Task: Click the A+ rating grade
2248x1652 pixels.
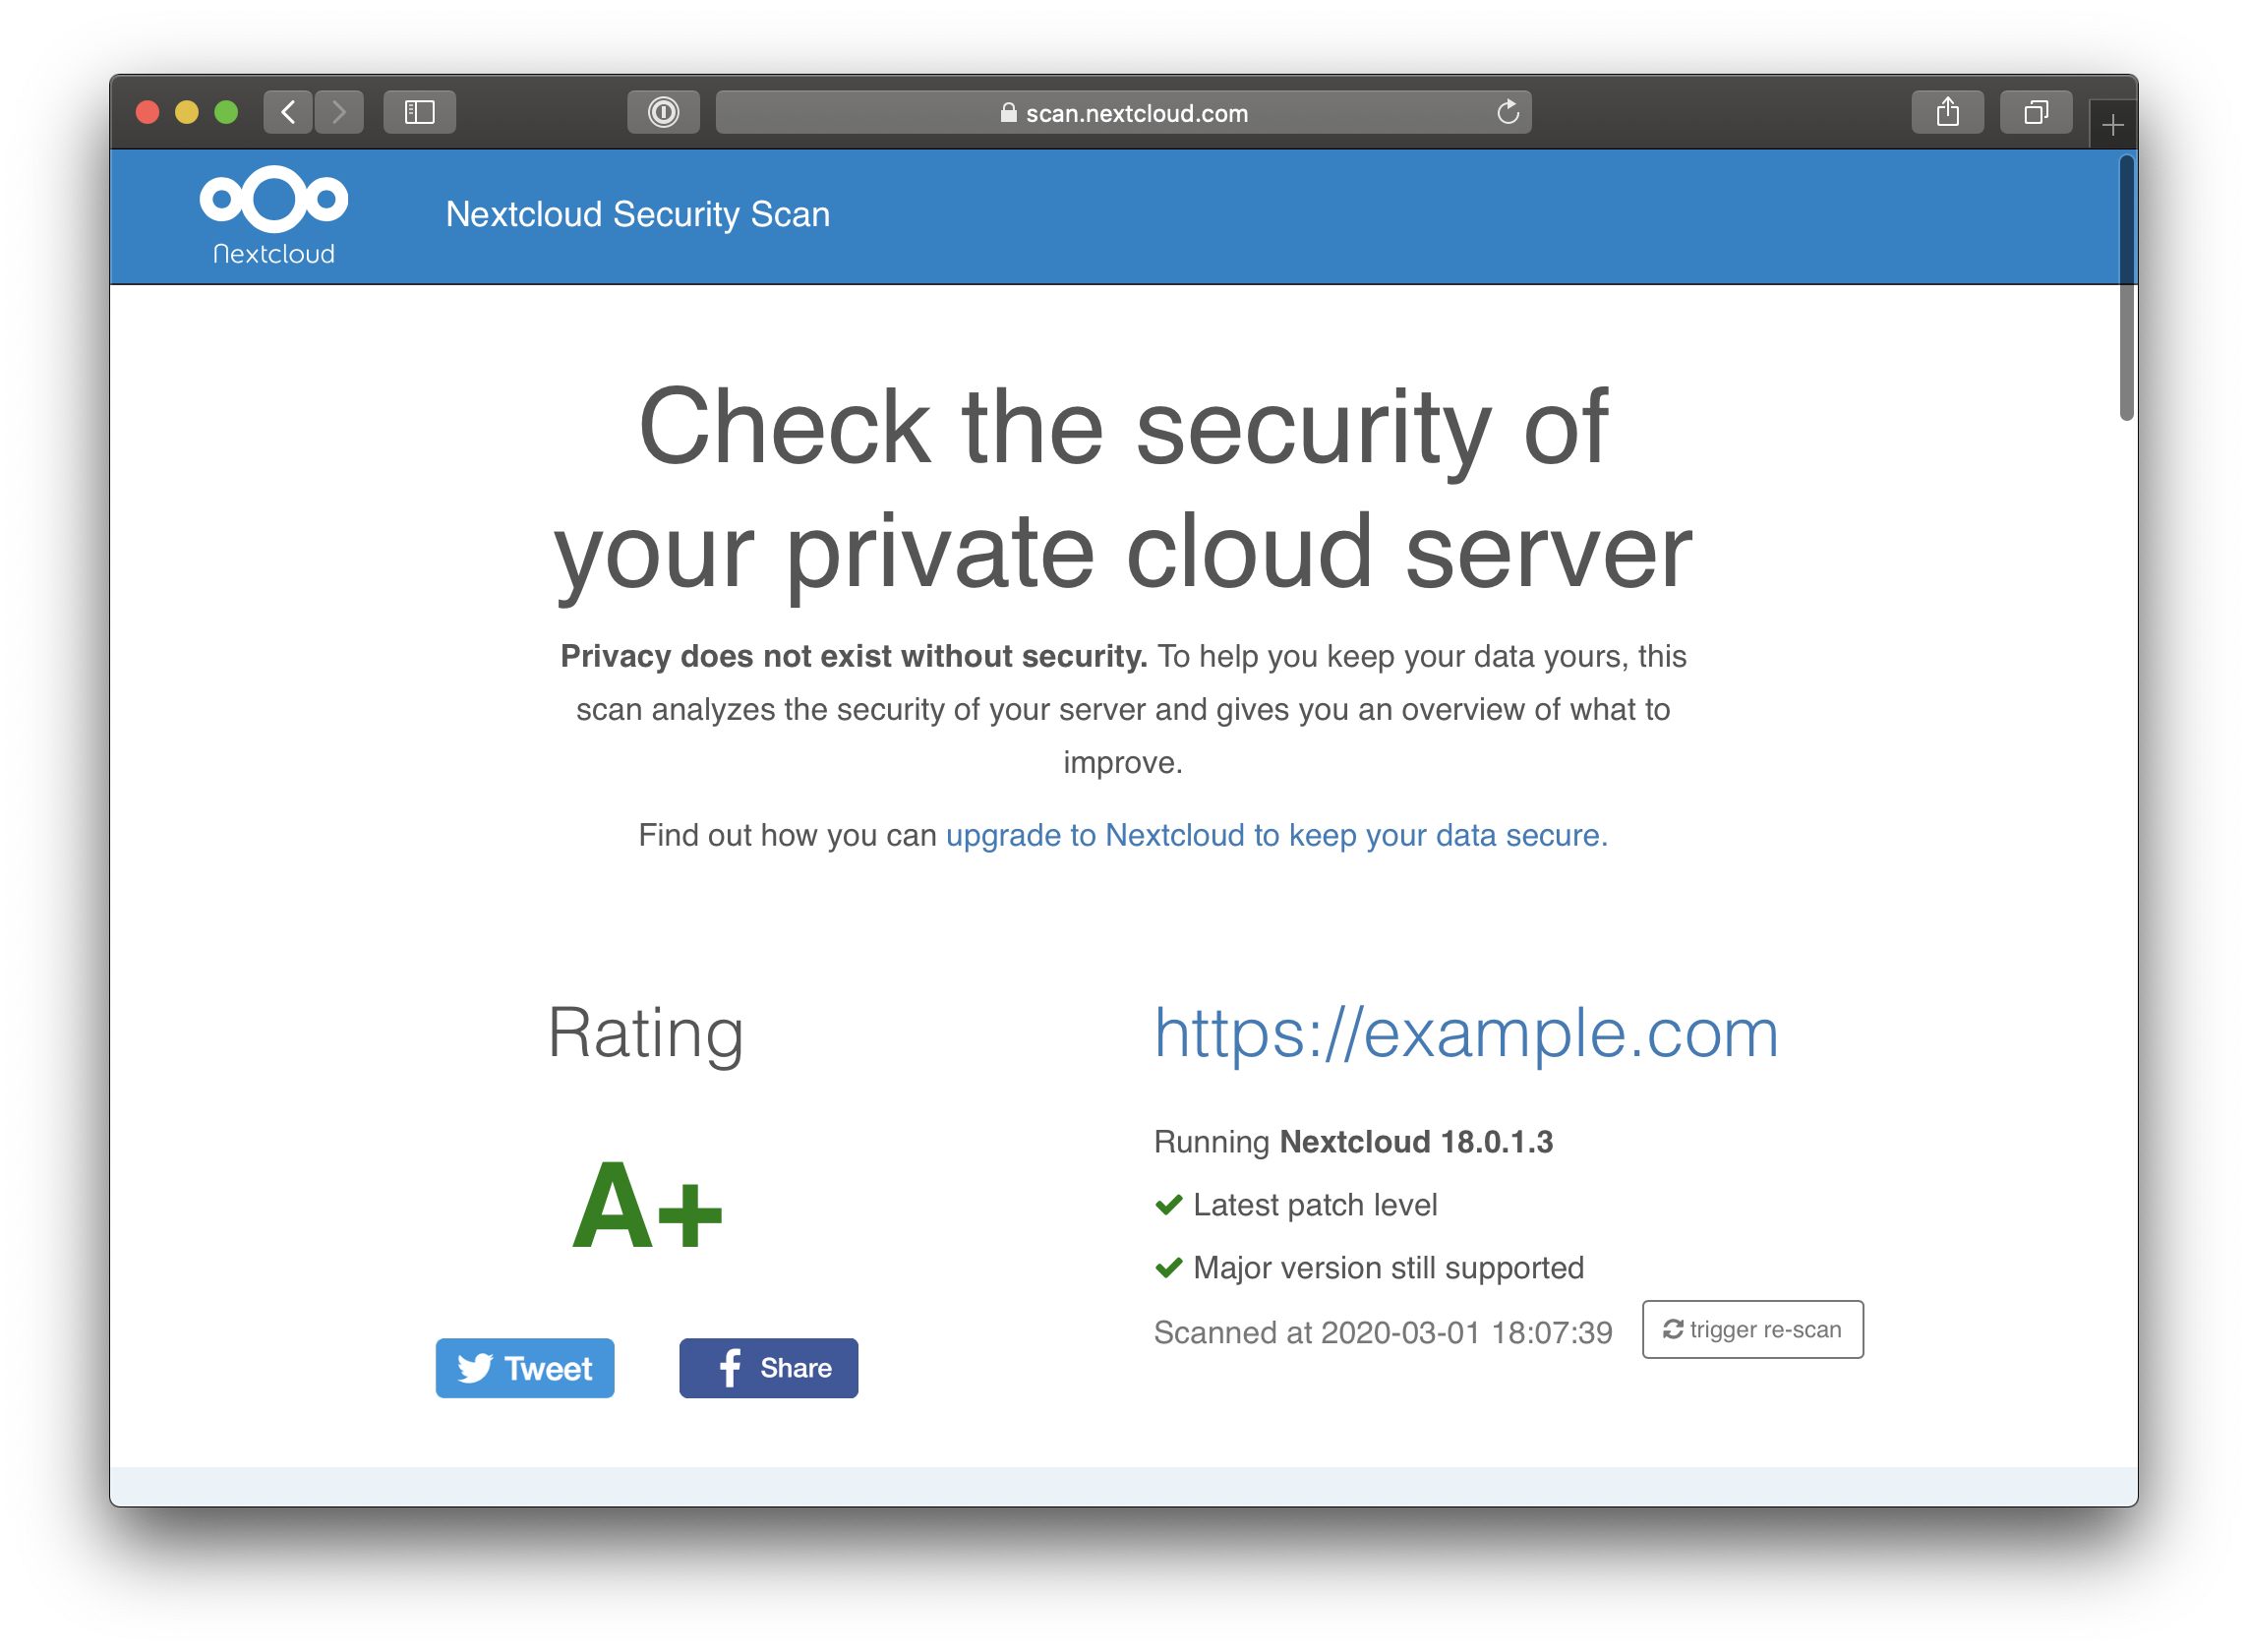Action: pos(647,1207)
